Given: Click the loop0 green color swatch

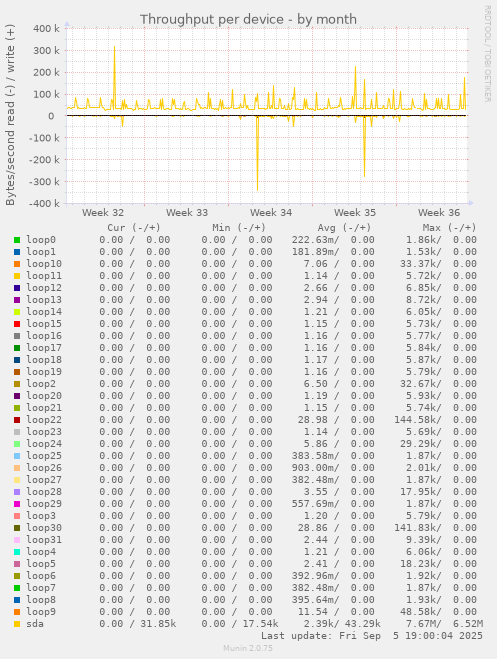Looking at the screenshot, I should coord(17,240).
